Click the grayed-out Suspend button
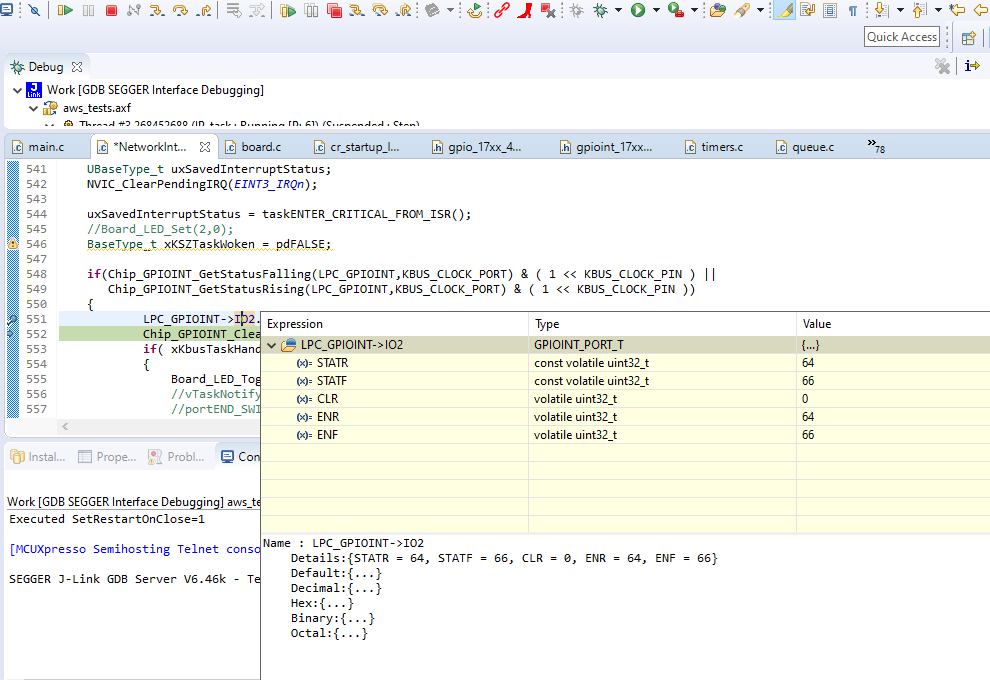This screenshot has width=990, height=680. (x=88, y=11)
